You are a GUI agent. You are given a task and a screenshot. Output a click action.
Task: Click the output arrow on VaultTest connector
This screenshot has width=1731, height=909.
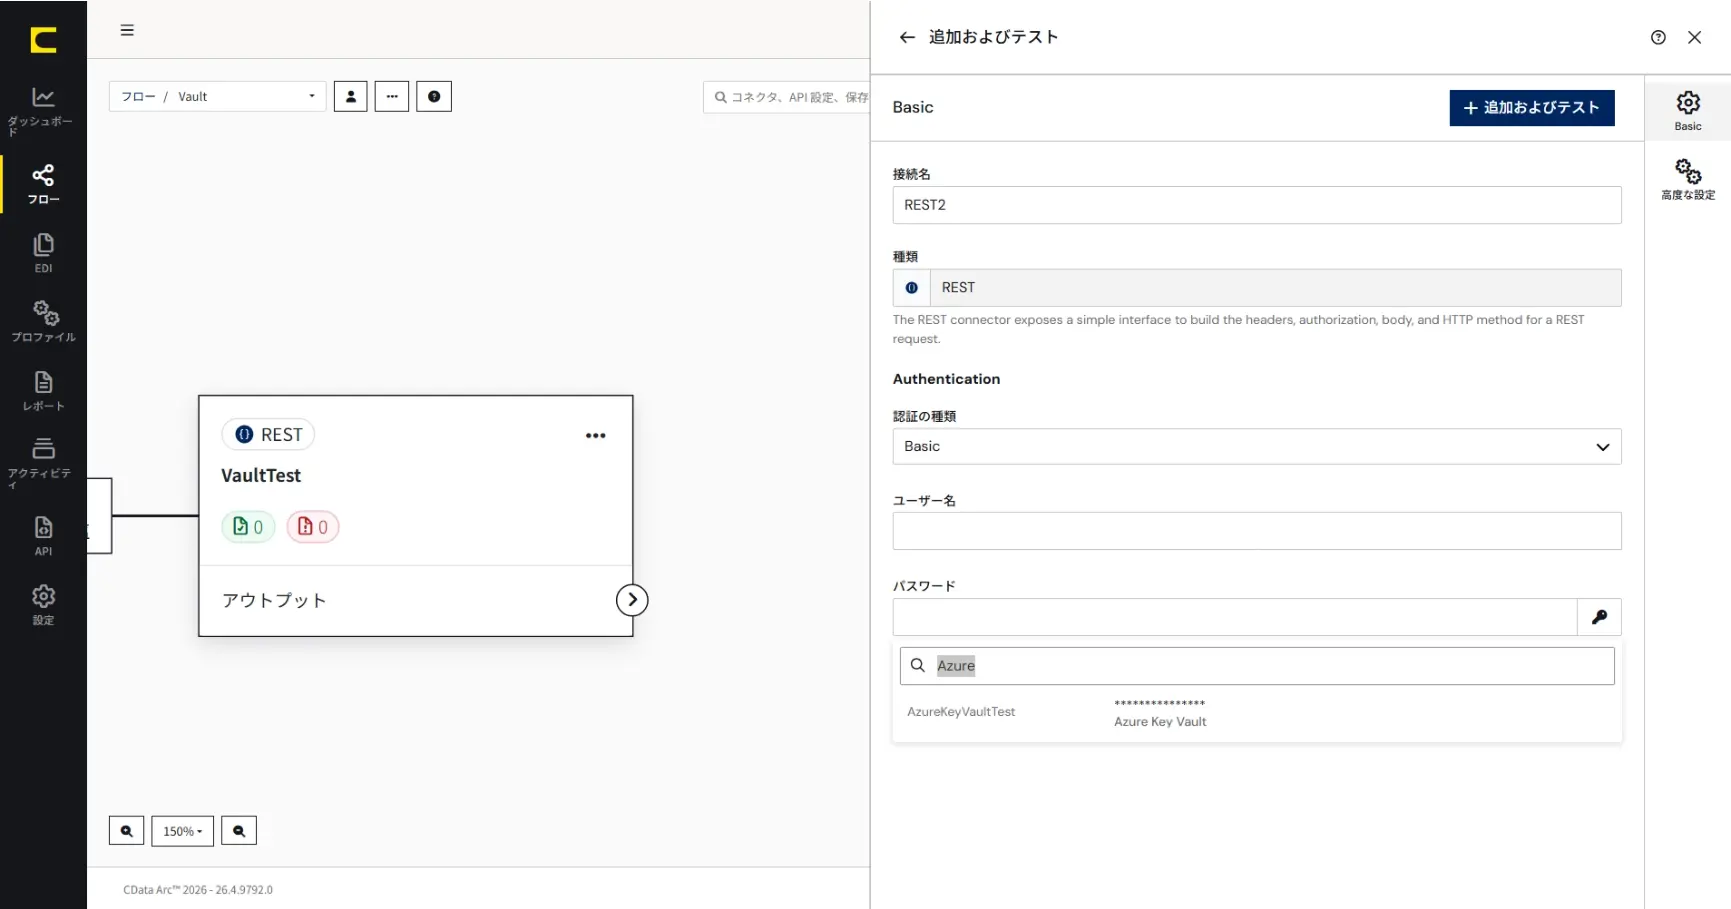[632, 600]
